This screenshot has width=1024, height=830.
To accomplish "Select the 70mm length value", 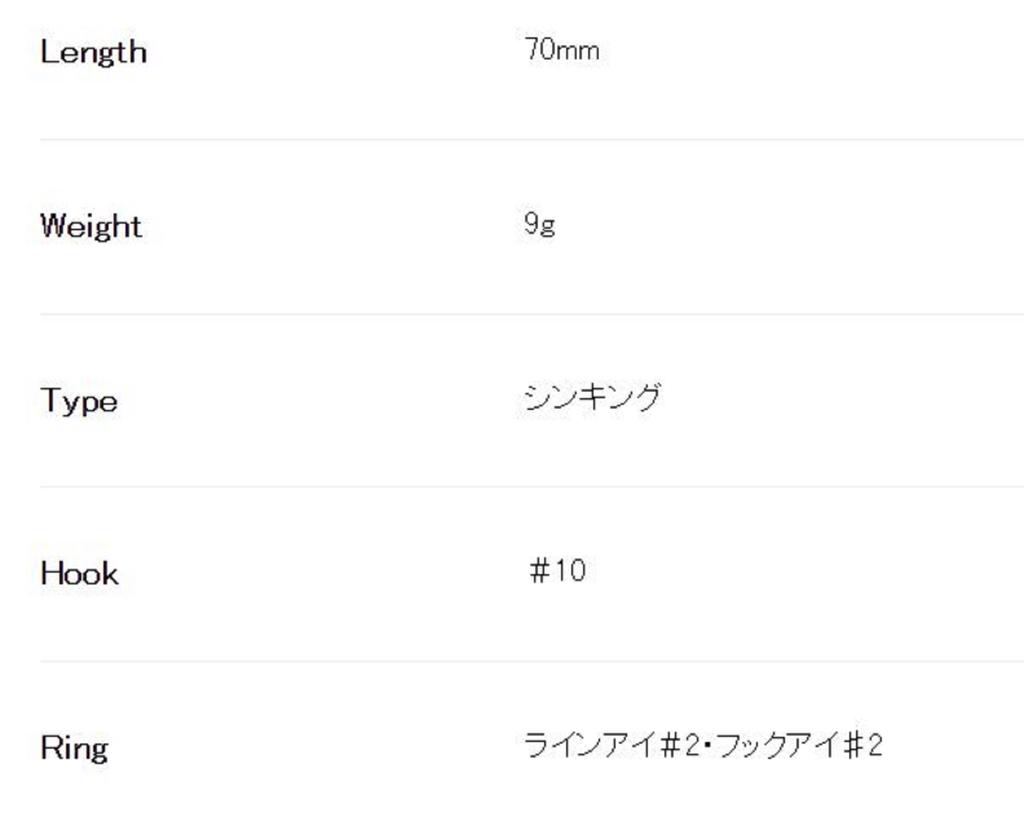I will coord(561,50).
